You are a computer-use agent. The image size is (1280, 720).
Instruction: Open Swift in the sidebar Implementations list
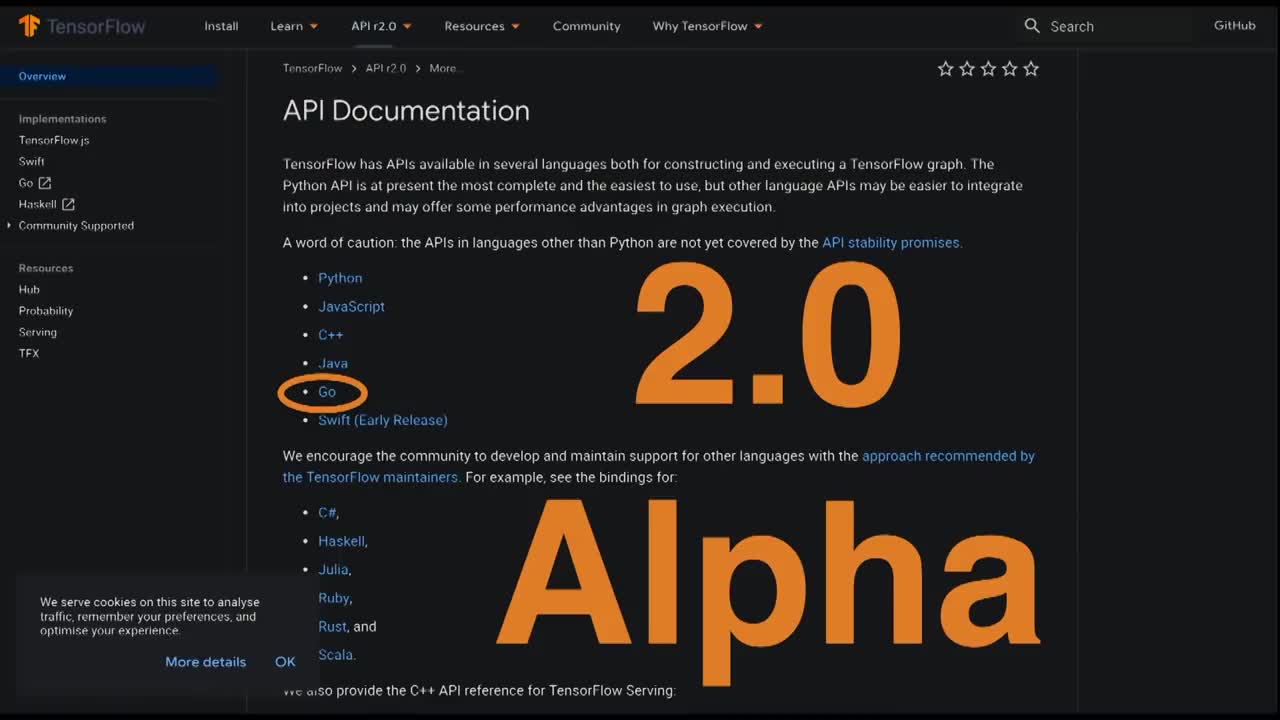tap(31, 161)
